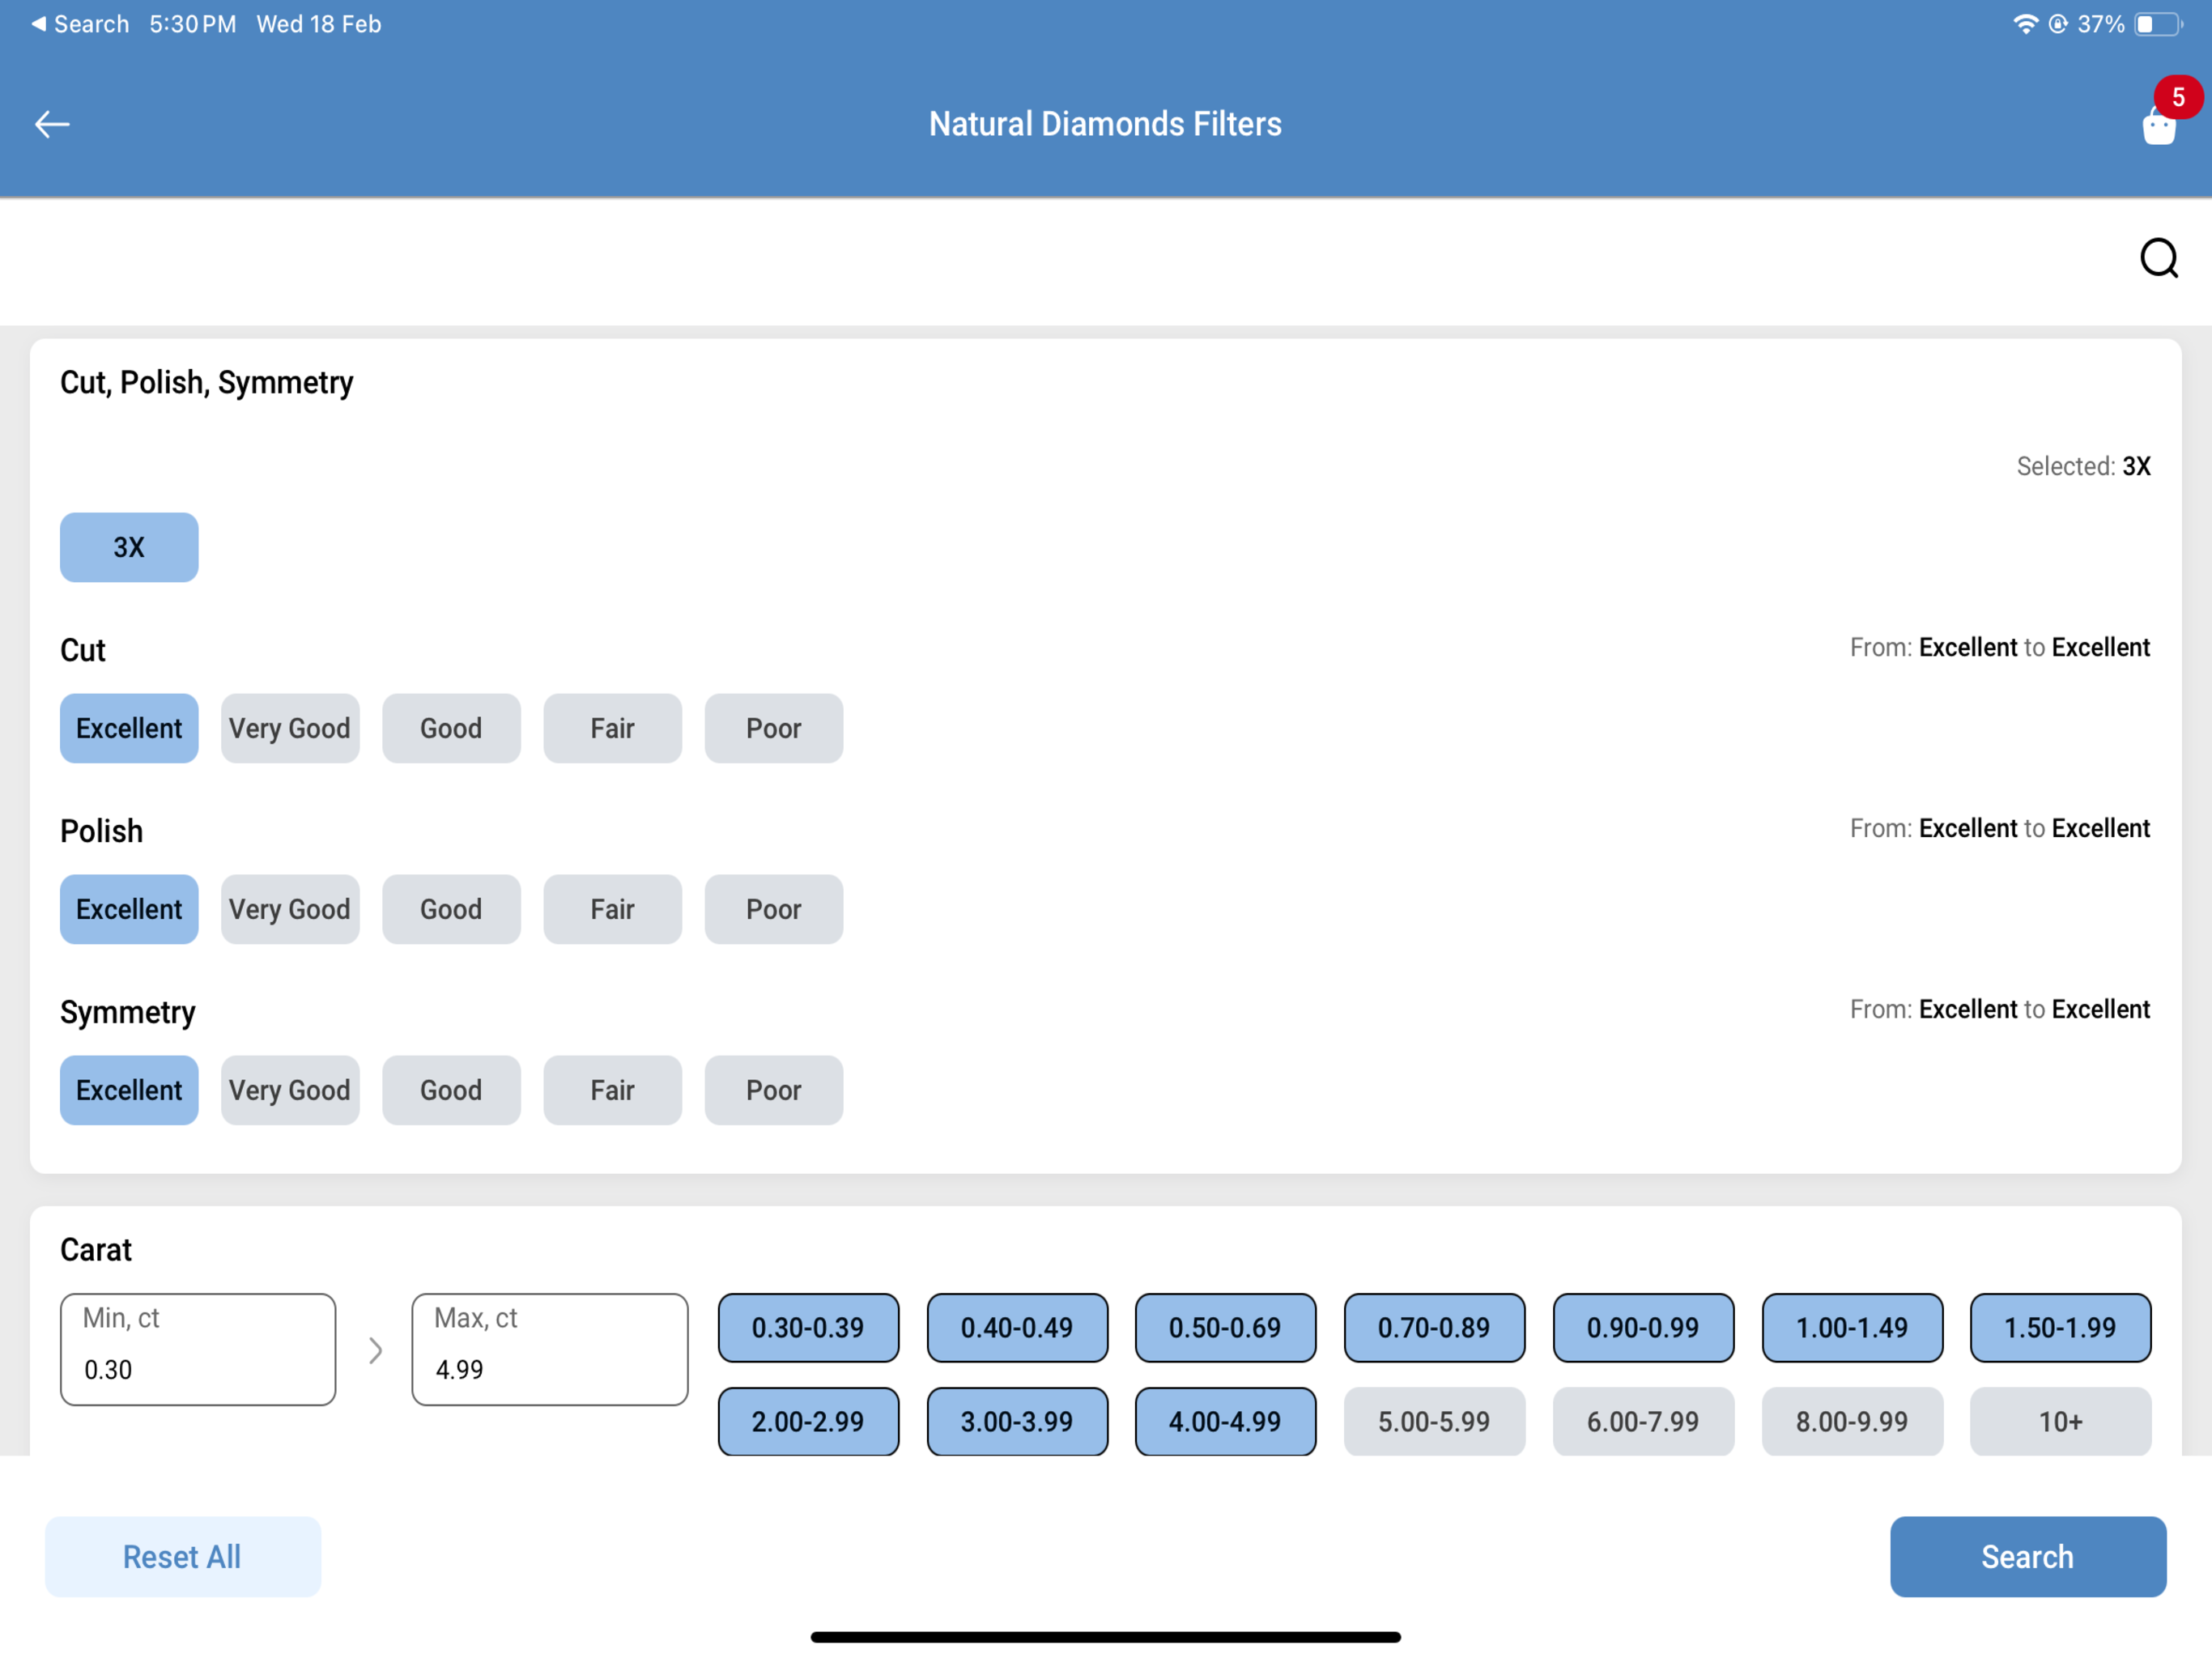
Task: Select Poor cut grade
Action: (774, 728)
